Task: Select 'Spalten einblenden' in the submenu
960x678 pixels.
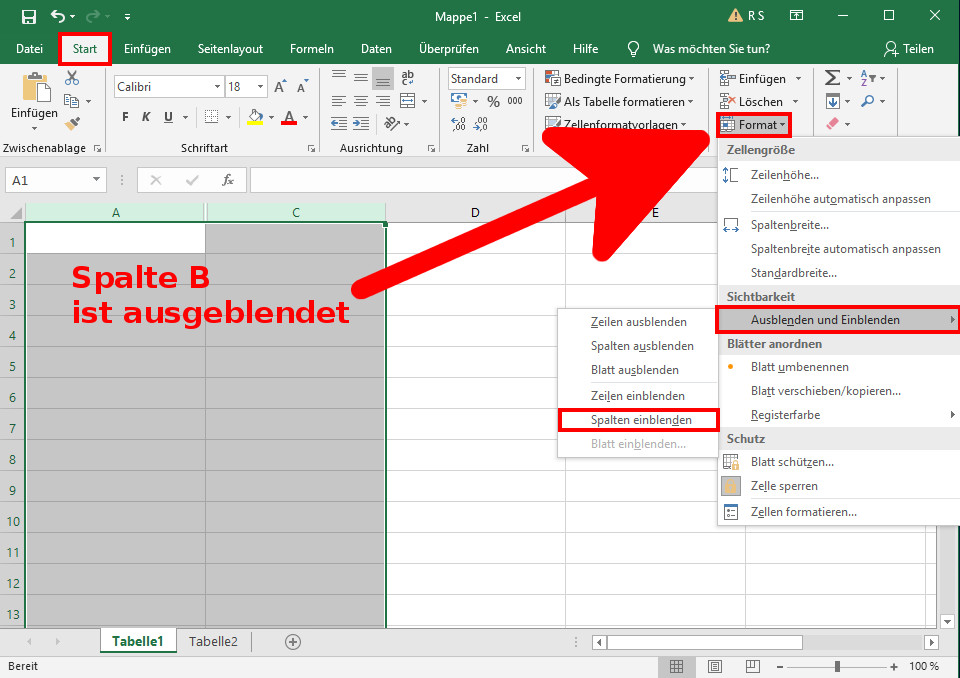Action: tap(640, 420)
